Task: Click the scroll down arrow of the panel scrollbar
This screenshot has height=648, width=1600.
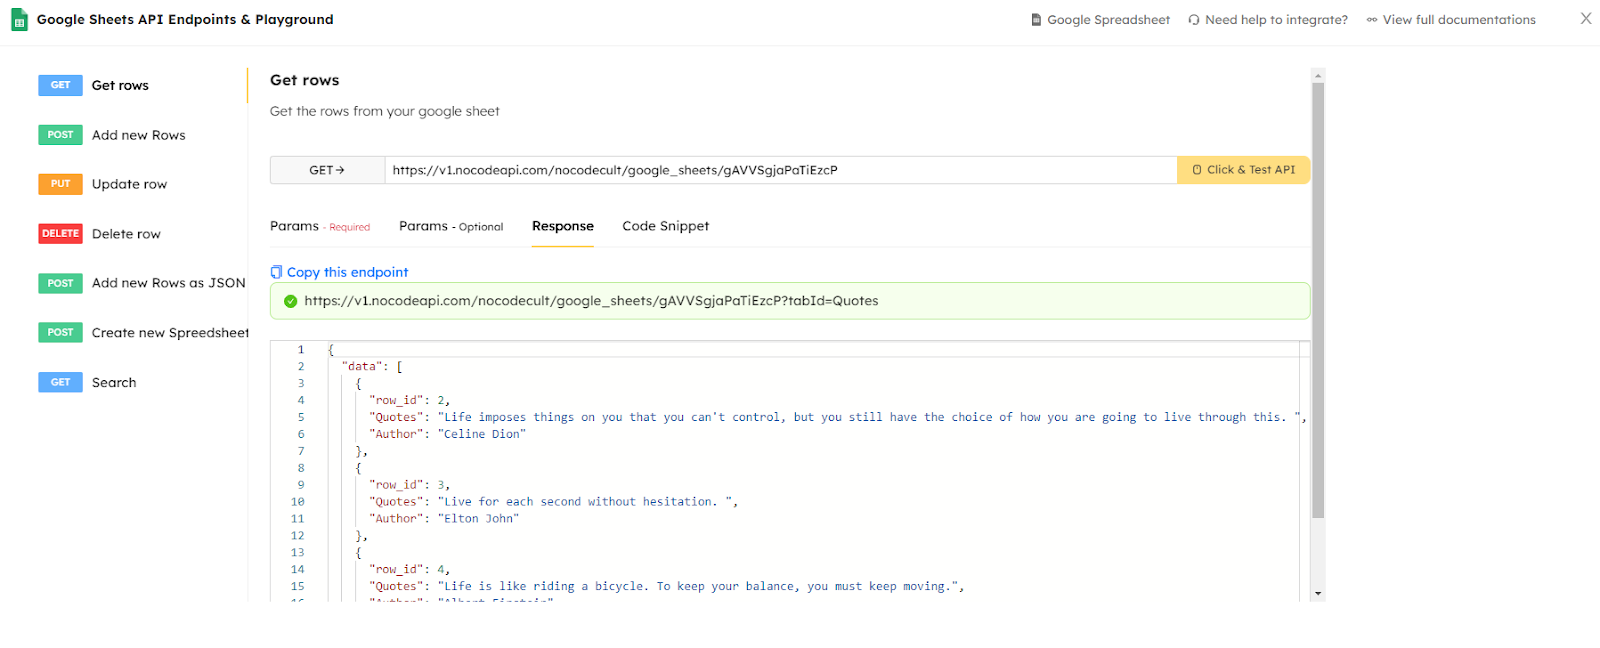Action: pyautogui.click(x=1318, y=593)
